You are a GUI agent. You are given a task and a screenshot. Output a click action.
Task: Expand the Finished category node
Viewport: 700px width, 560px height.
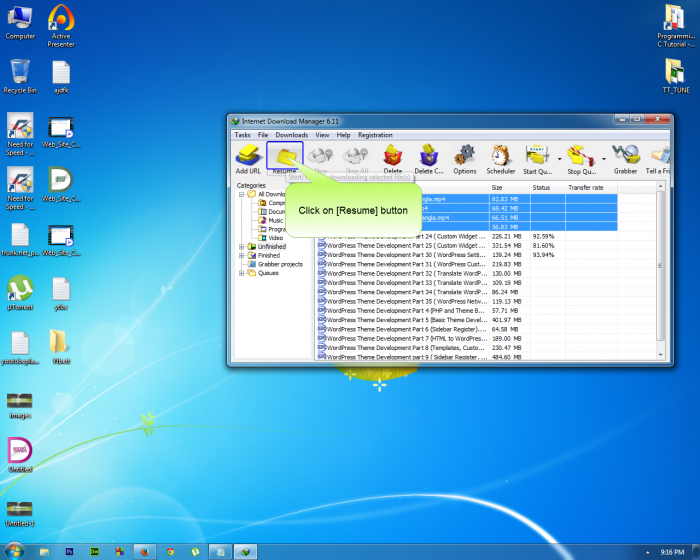pyautogui.click(x=241, y=255)
